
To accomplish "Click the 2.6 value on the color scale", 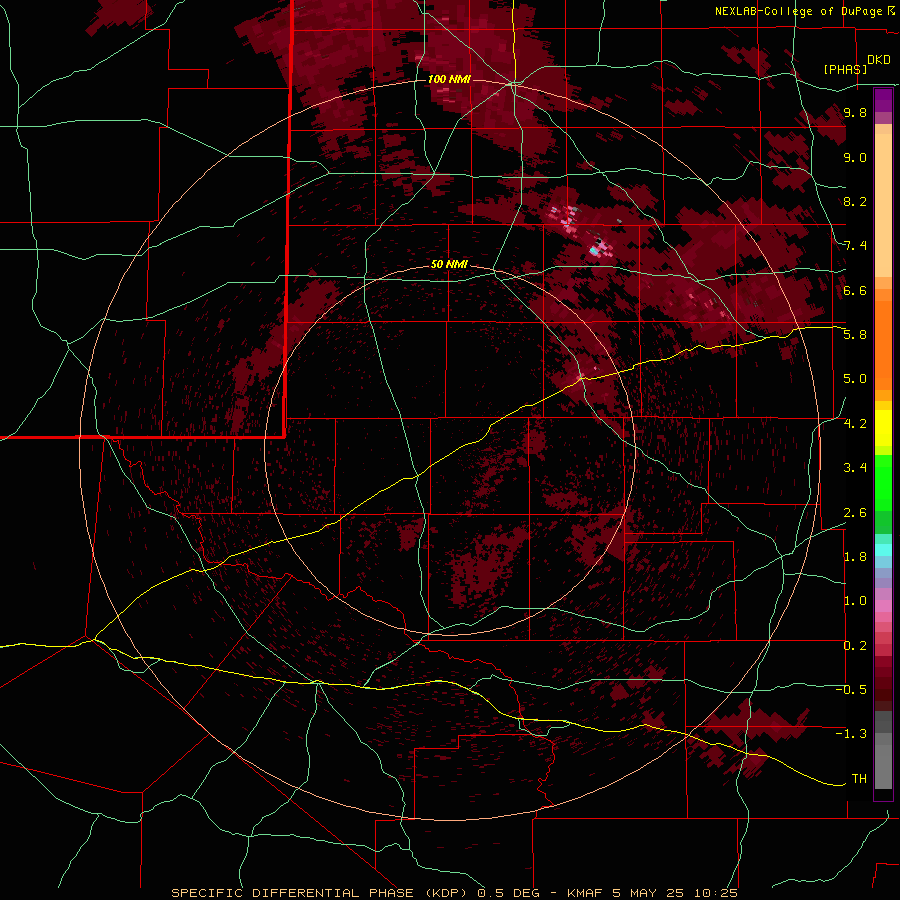I will pyautogui.click(x=855, y=512).
